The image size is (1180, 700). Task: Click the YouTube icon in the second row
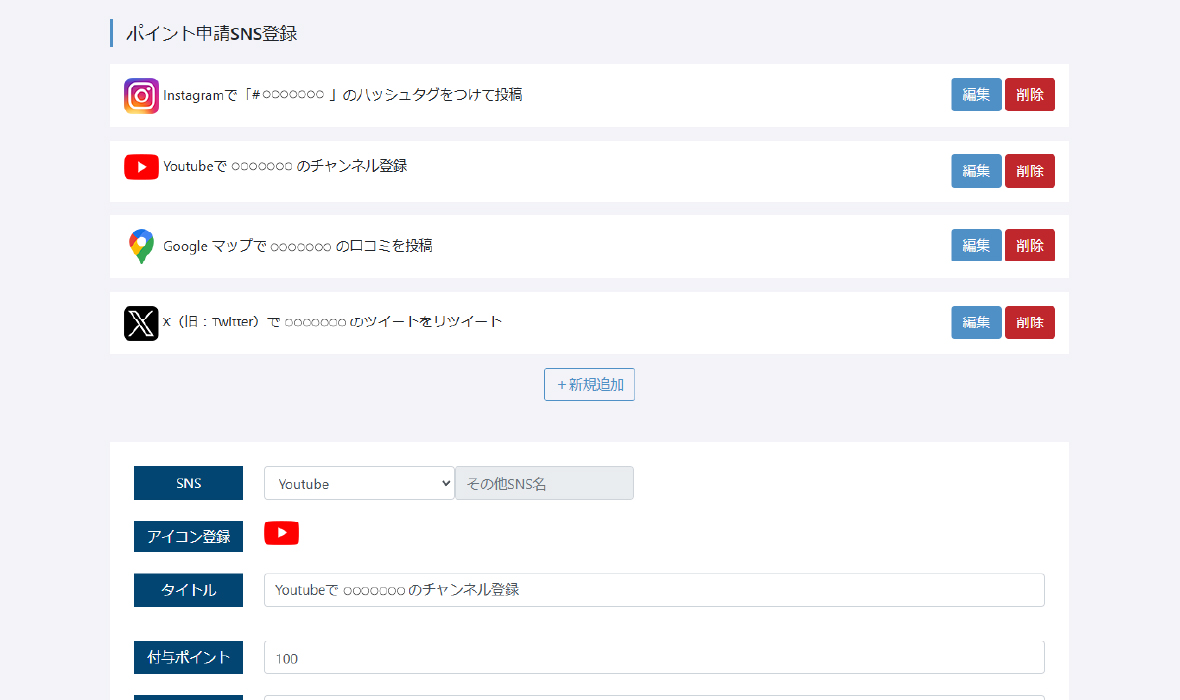141,167
